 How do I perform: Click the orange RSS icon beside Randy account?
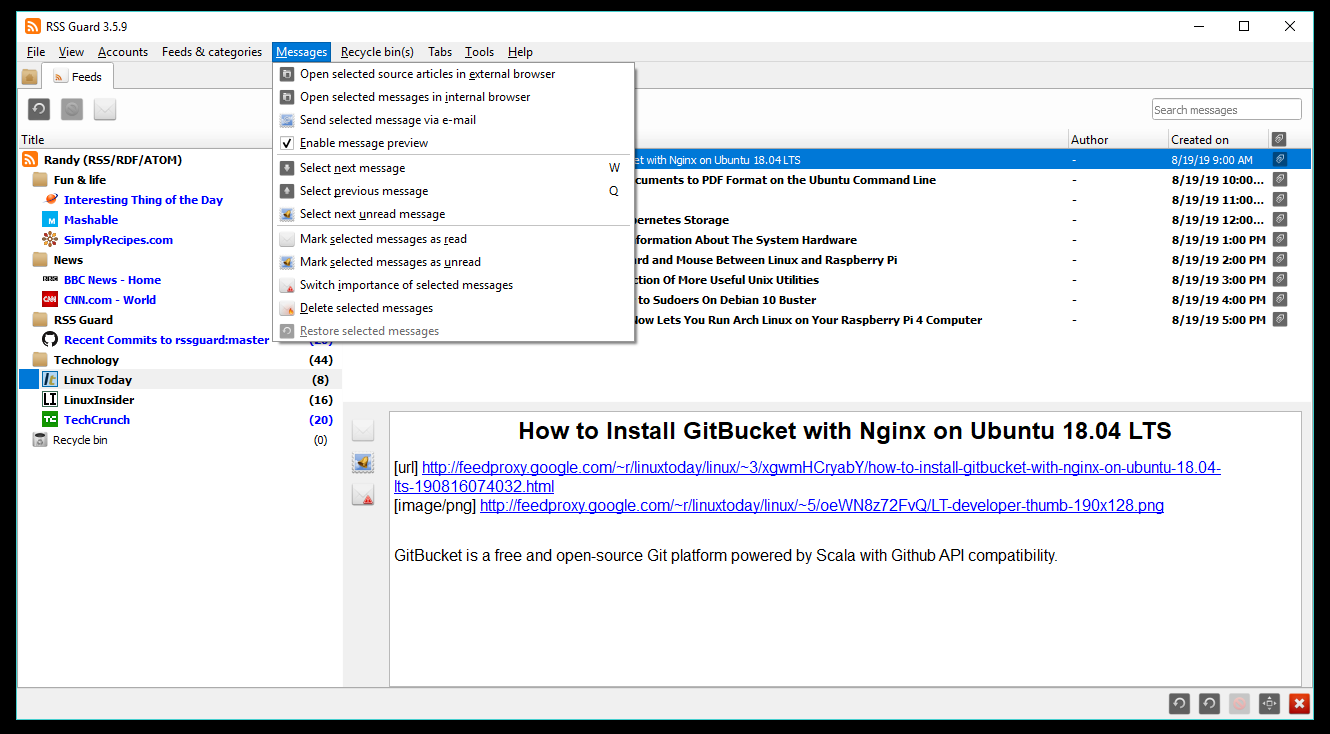click(30, 160)
